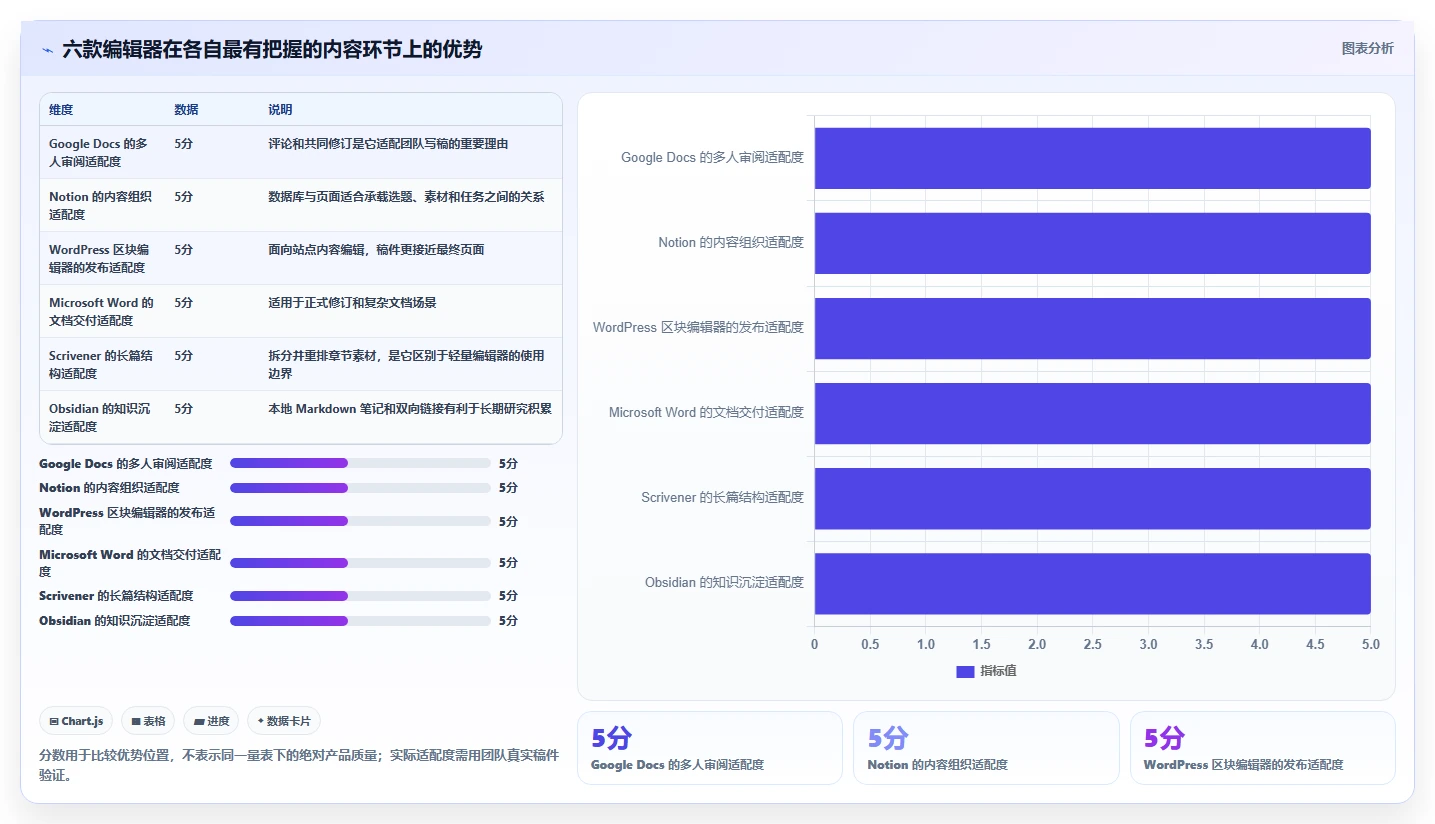The width and height of the screenshot is (1435, 824).
Task: Click the icon beside the page title
Action: (47, 50)
